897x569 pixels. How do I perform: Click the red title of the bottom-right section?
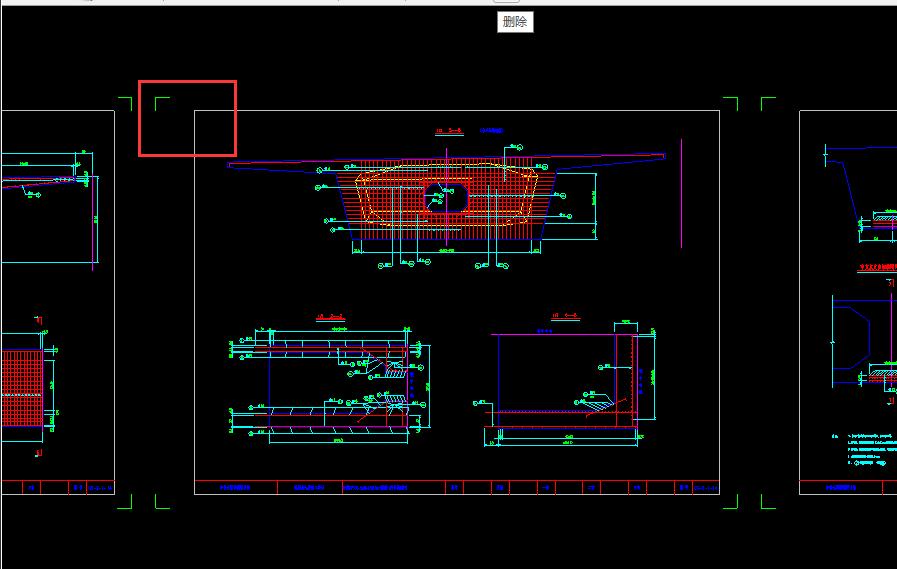tap(563, 317)
